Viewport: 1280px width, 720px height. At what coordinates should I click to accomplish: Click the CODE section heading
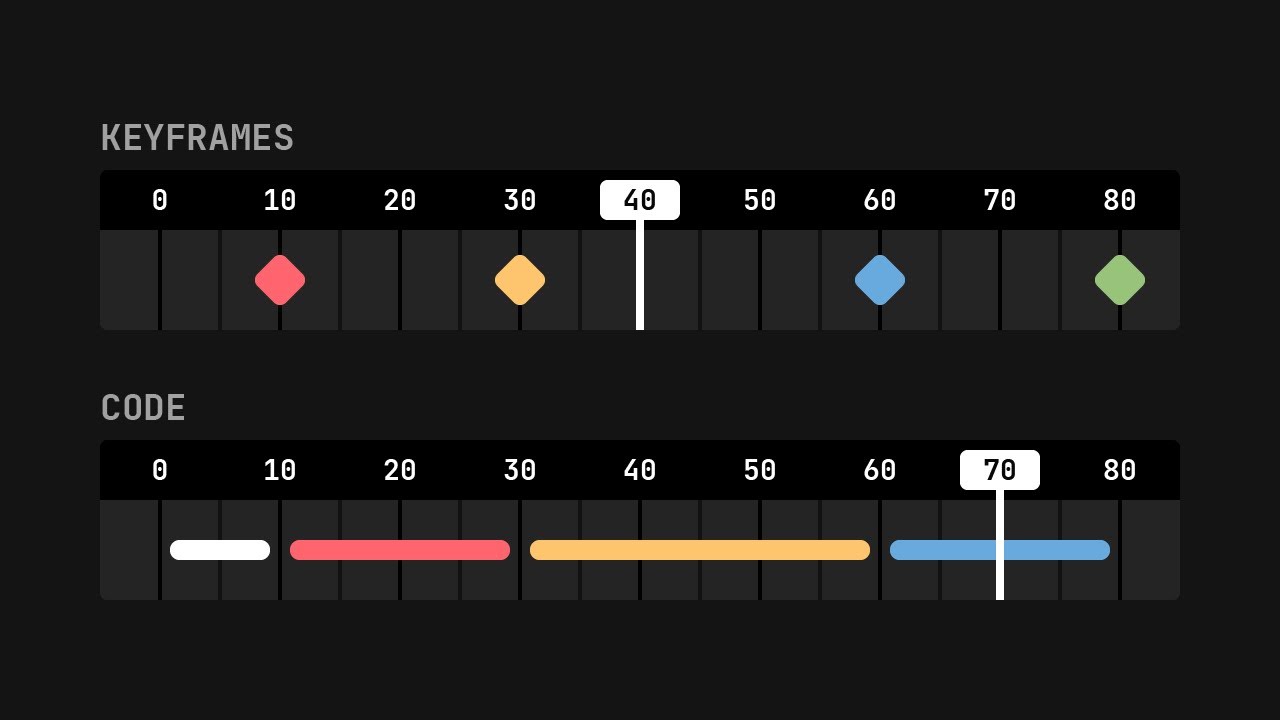click(x=143, y=408)
